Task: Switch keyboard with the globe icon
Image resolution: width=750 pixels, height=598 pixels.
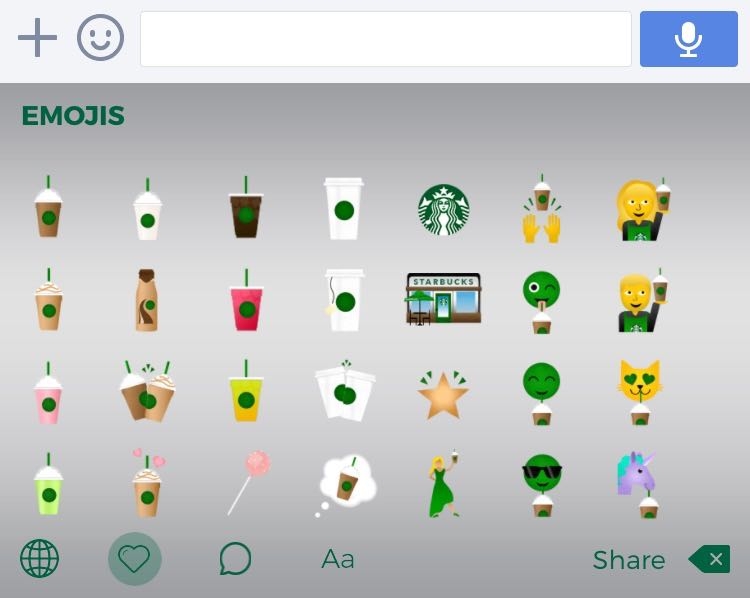Action: tap(40, 558)
